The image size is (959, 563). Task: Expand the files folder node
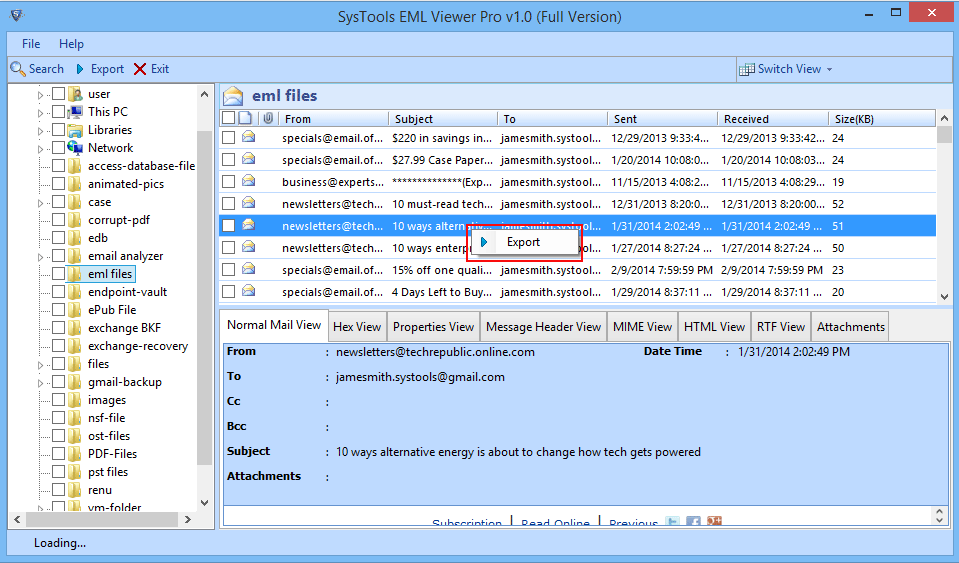pos(40,366)
